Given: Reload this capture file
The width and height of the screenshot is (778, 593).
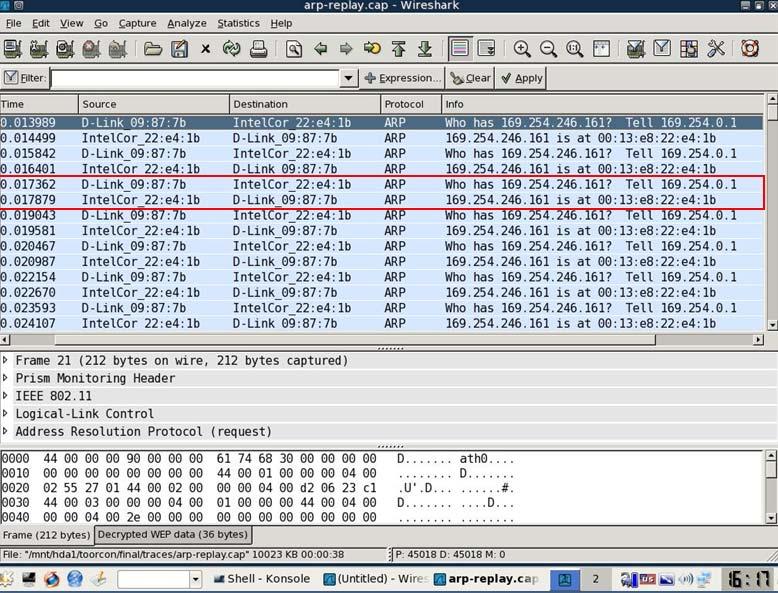Looking at the screenshot, I should click(232, 49).
